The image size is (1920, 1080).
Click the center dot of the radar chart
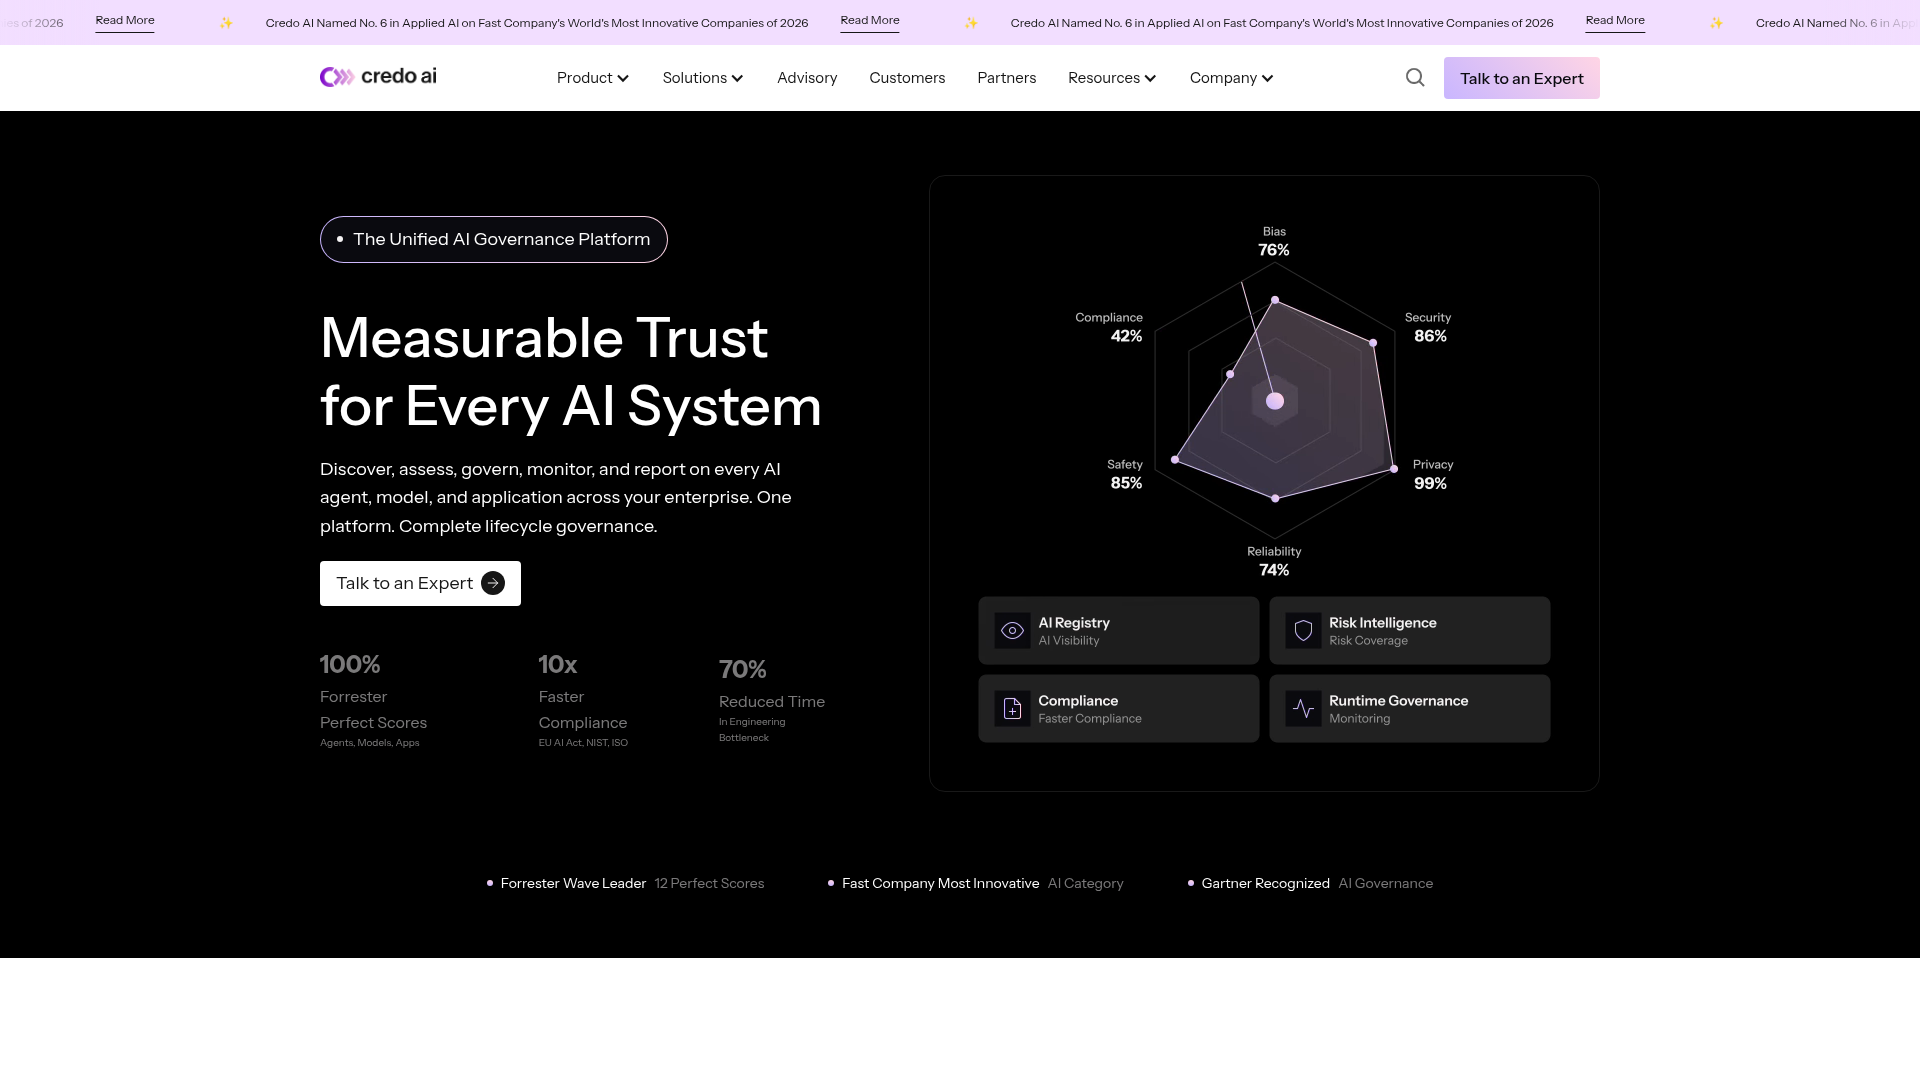coord(1275,401)
